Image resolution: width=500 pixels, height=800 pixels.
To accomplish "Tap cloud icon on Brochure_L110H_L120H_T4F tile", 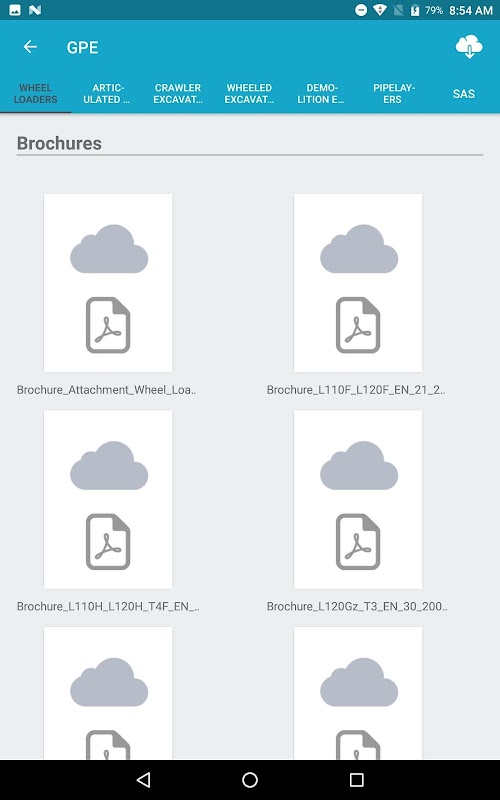I will tap(109, 465).
